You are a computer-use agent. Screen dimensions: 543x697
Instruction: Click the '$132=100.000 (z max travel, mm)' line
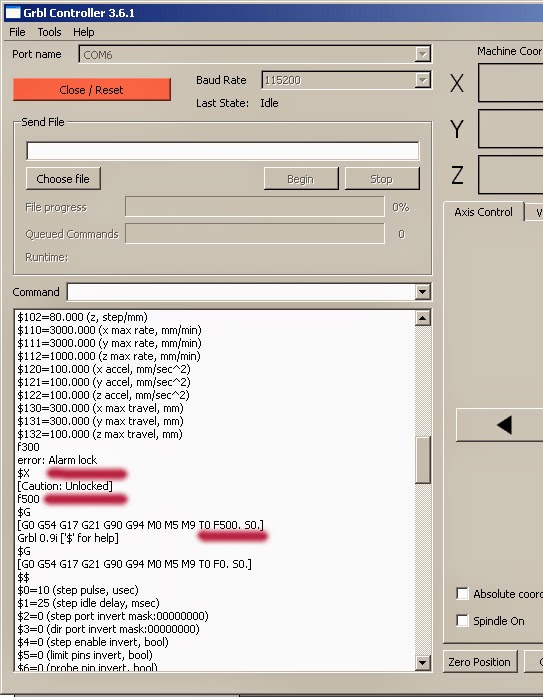pyautogui.click(x=100, y=434)
